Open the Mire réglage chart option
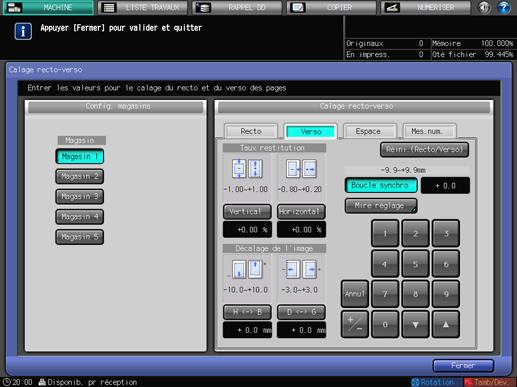 tap(381, 206)
